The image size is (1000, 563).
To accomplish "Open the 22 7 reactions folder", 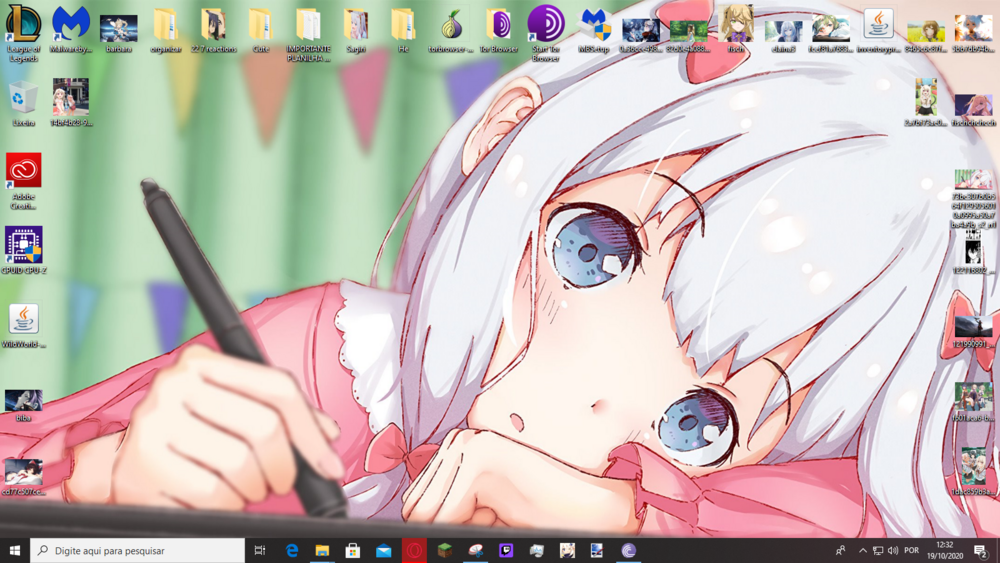I will [x=213, y=31].
